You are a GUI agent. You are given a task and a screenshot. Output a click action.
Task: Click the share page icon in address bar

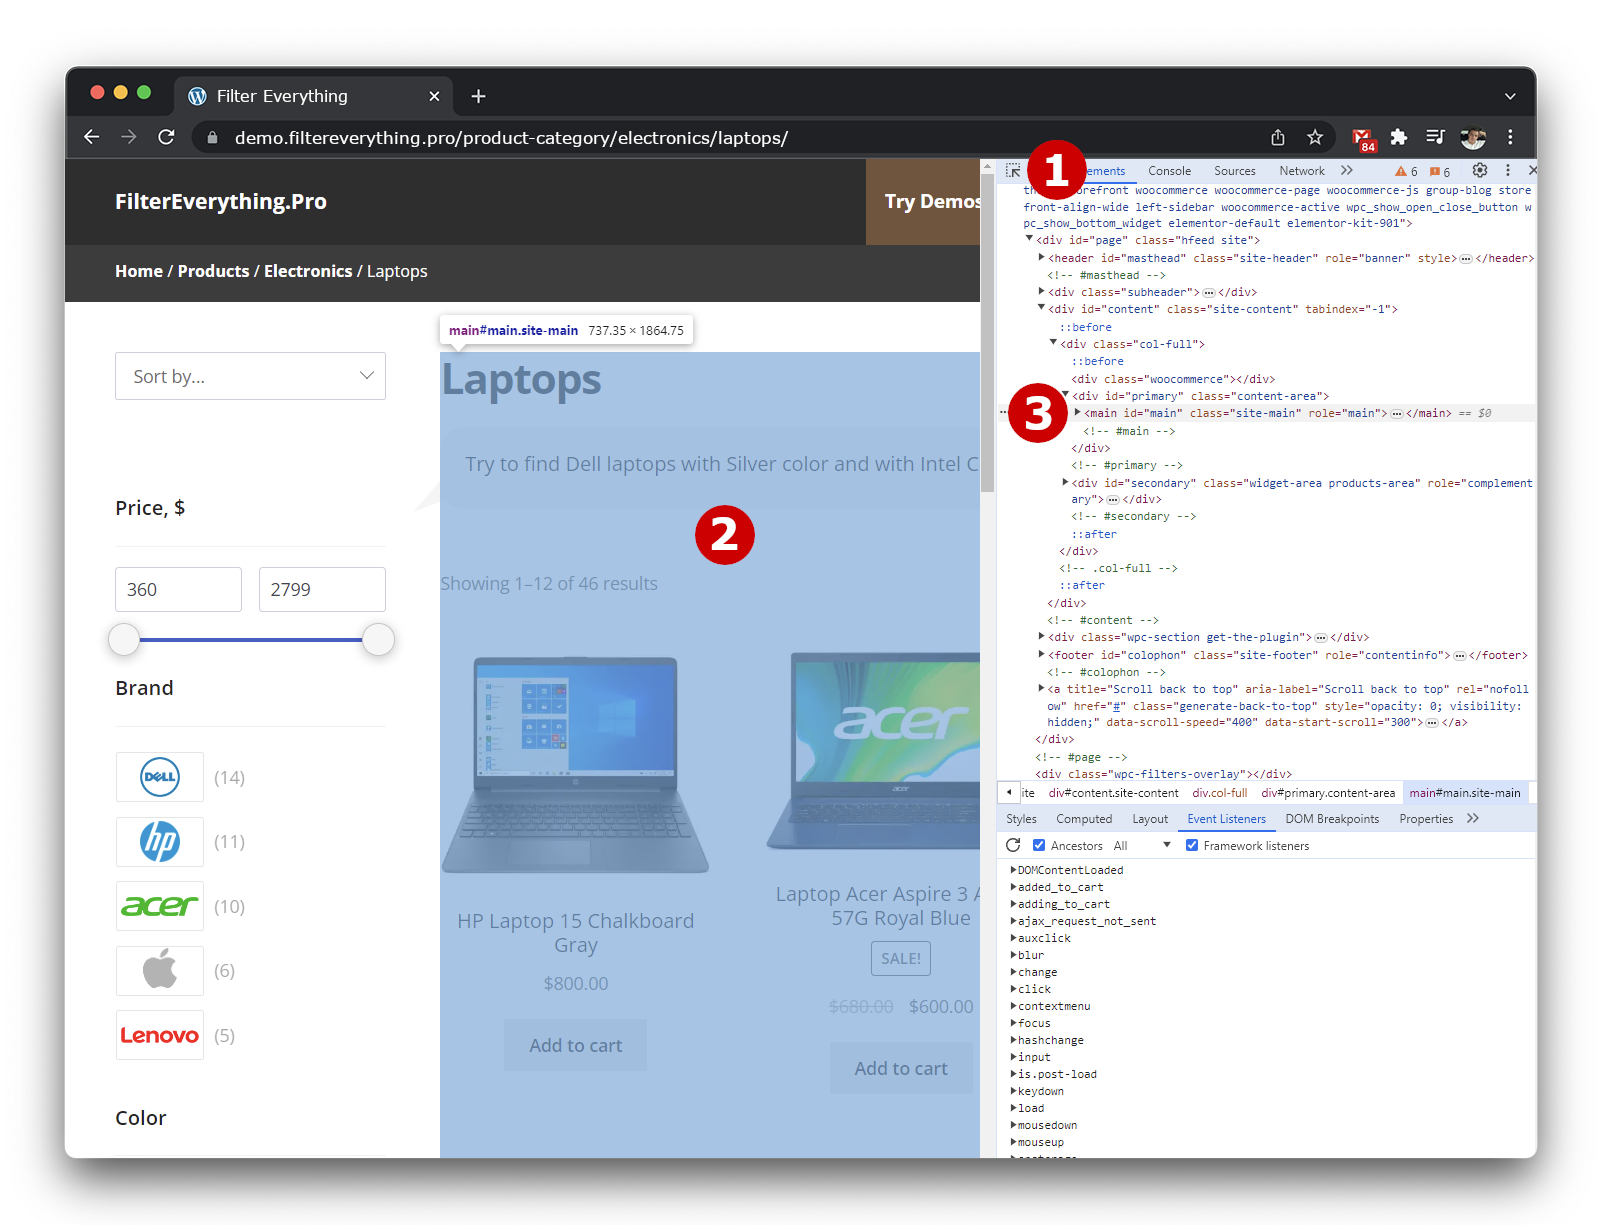tap(1278, 137)
